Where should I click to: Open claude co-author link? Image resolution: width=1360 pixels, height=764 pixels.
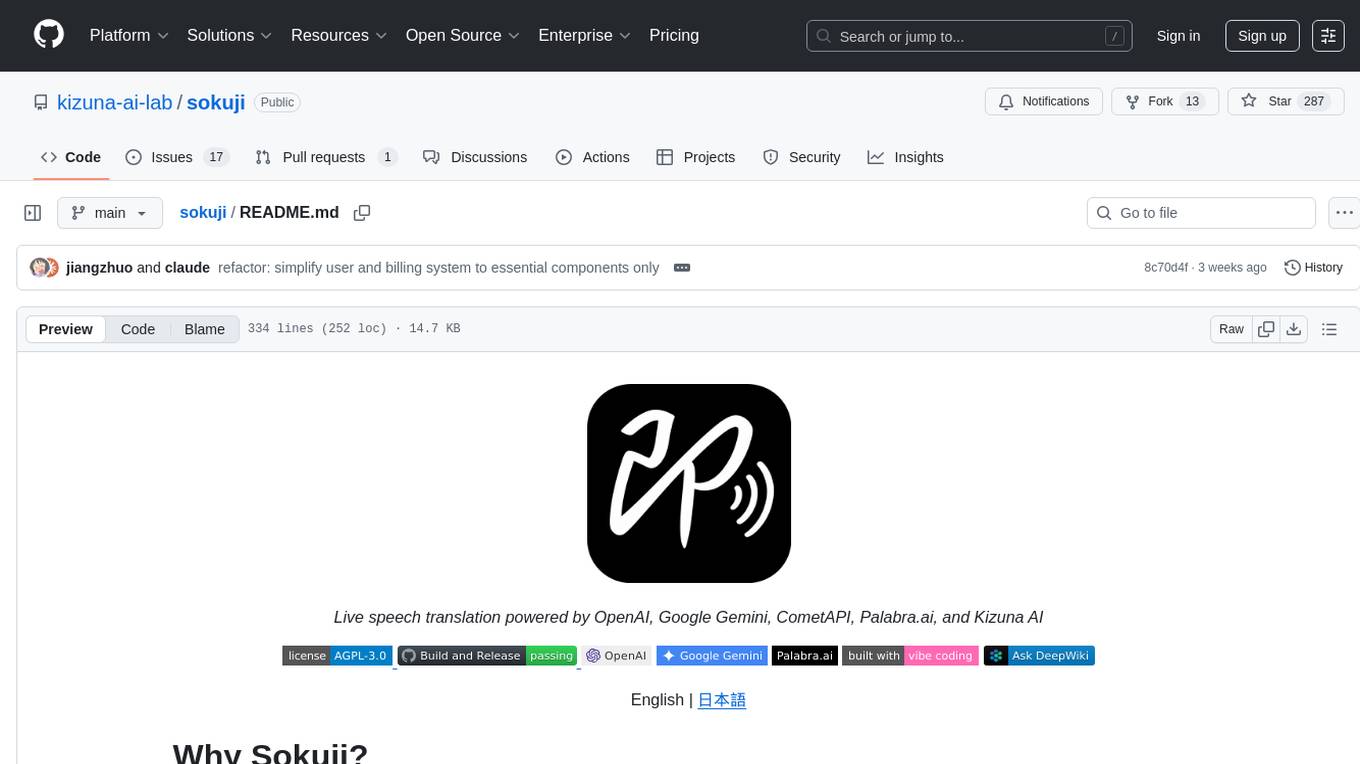click(187, 267)
